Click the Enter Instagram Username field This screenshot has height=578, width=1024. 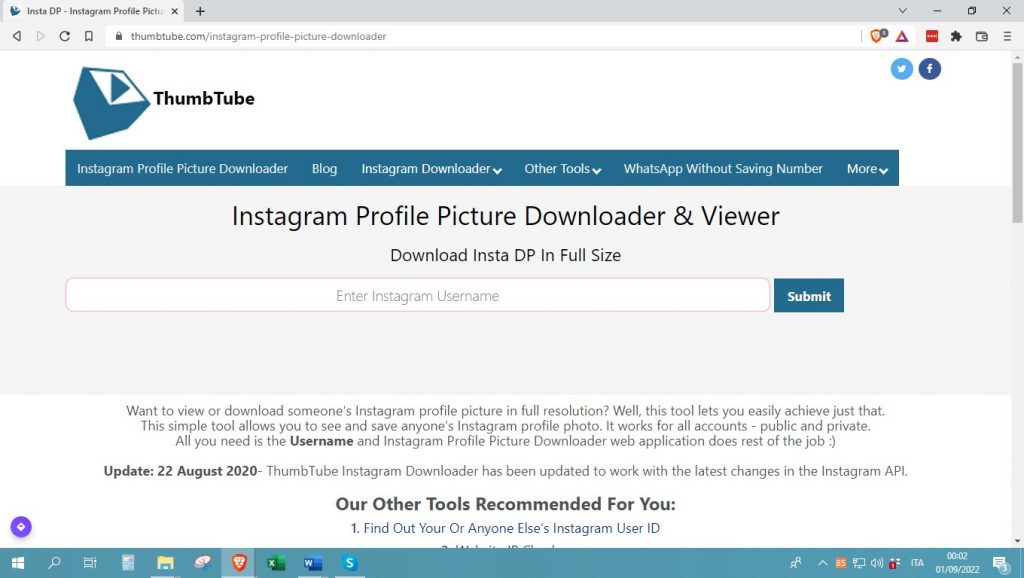[417, 296]
